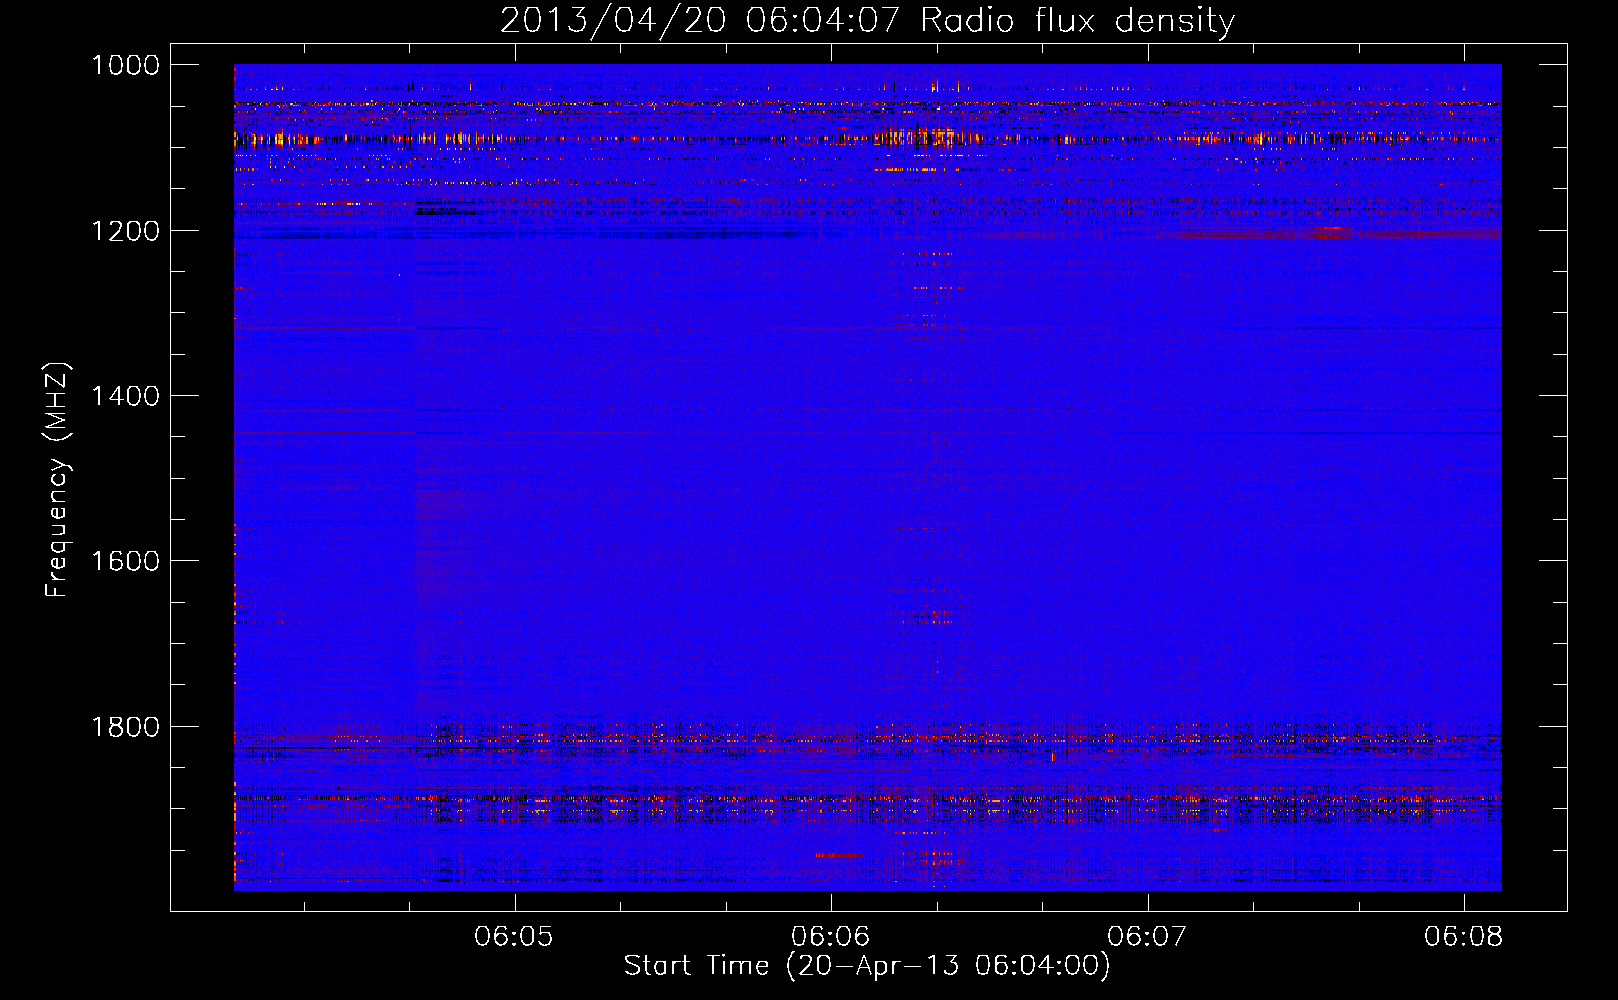Click the 06:05 time axis label
Image resolution: width=1618 pixels, height=1000 pixels.
(x=514, y=936)
